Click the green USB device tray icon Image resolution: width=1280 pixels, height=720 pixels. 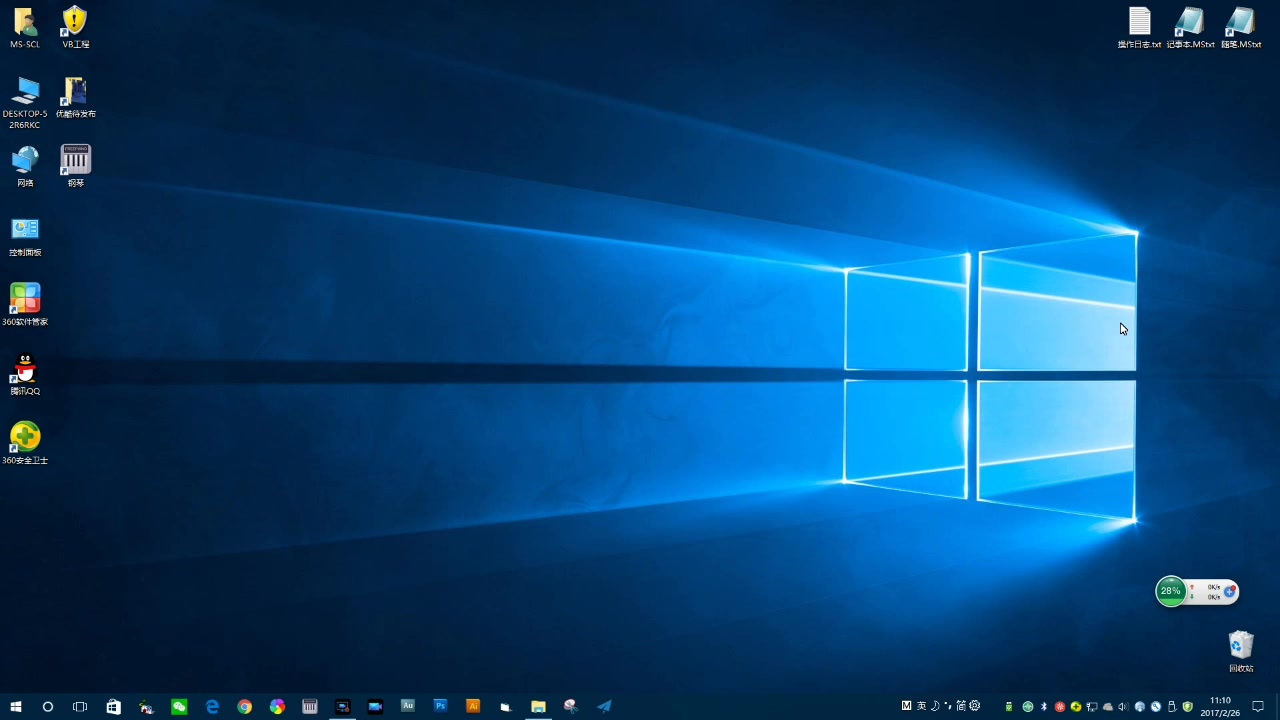(1009, 707)
